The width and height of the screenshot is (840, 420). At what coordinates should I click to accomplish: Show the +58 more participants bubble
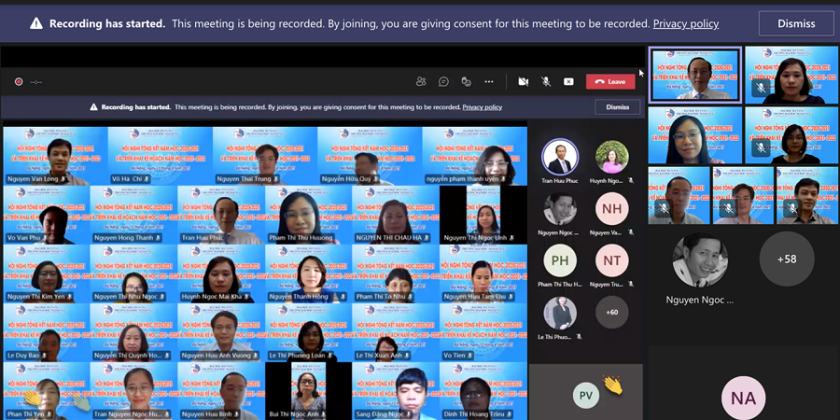pyautogui.click(x=786, y=259)
